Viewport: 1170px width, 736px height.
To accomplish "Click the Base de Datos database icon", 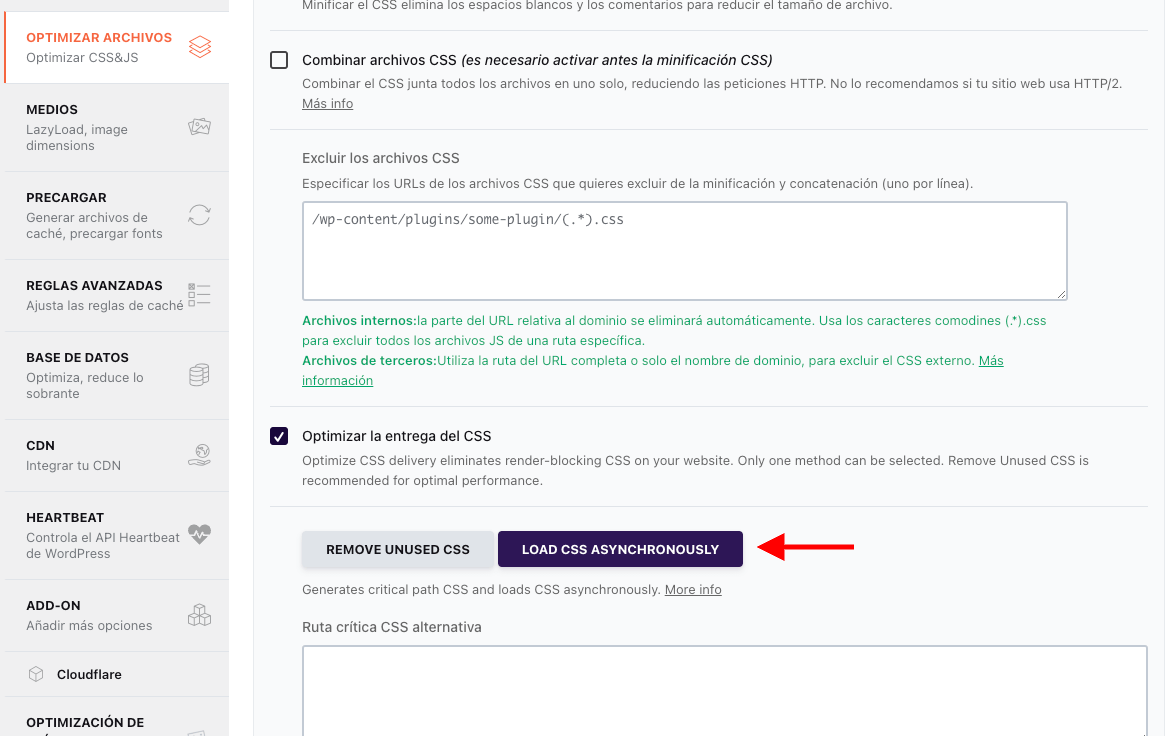I will 199,375.
